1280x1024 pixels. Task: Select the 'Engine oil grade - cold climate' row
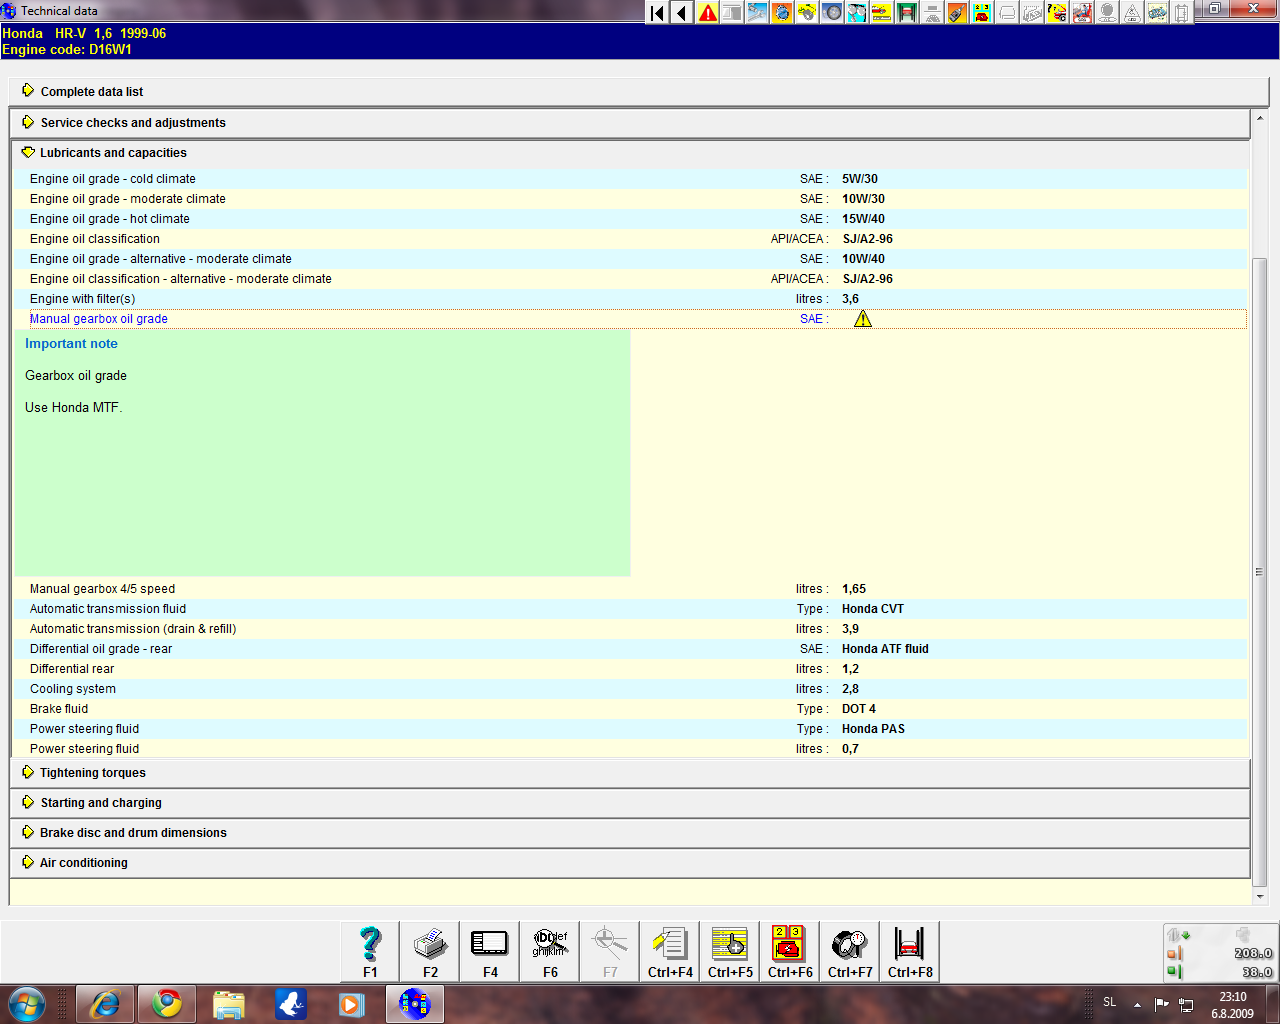point(630,179)
